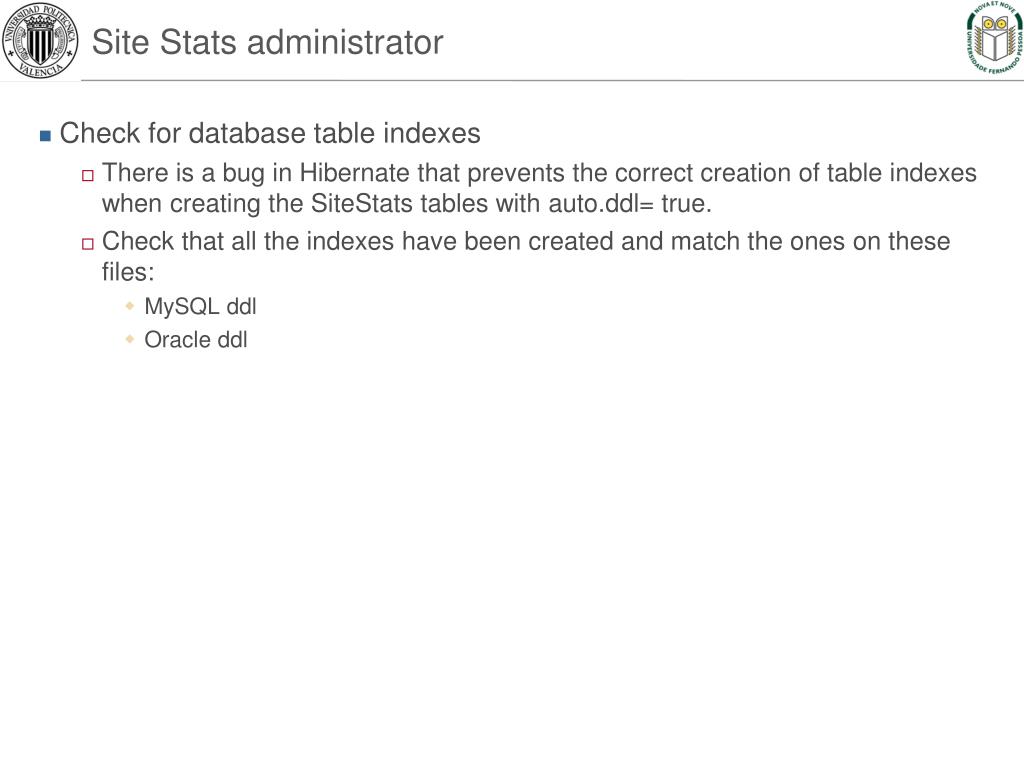Image resolution: width=1024 pixels, height=768 pixels.
Task: Click the horizontal divider line under the title
Action: click(x=552, y=81)
